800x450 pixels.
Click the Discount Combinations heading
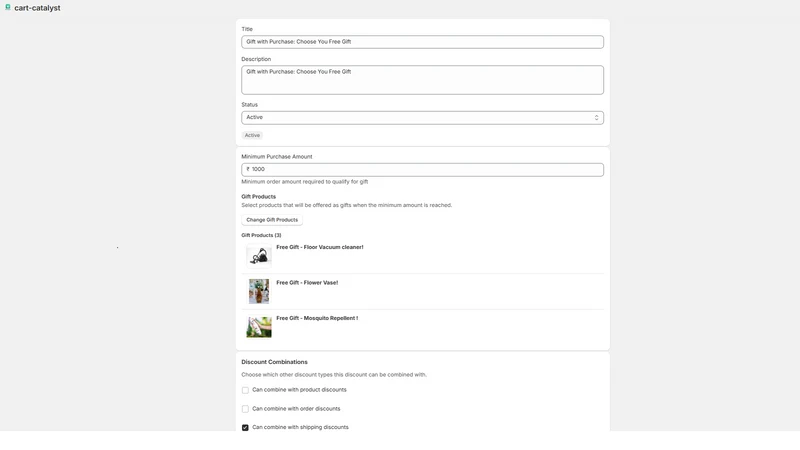274,362
